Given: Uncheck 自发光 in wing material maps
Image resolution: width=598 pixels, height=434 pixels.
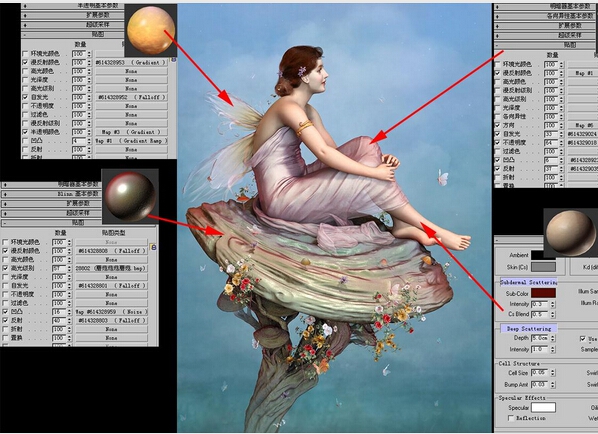Looking at the screenshot, I should [x=25, y=97].
